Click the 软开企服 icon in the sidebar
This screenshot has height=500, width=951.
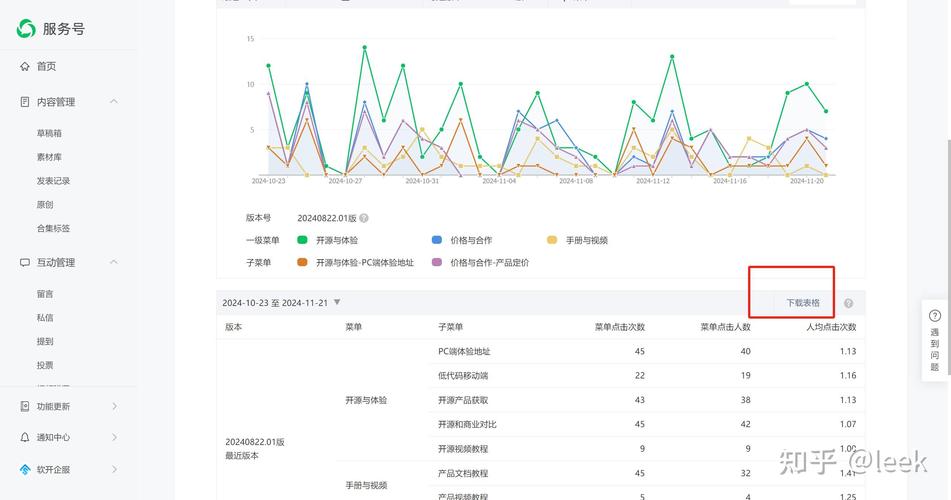(25, 469)
